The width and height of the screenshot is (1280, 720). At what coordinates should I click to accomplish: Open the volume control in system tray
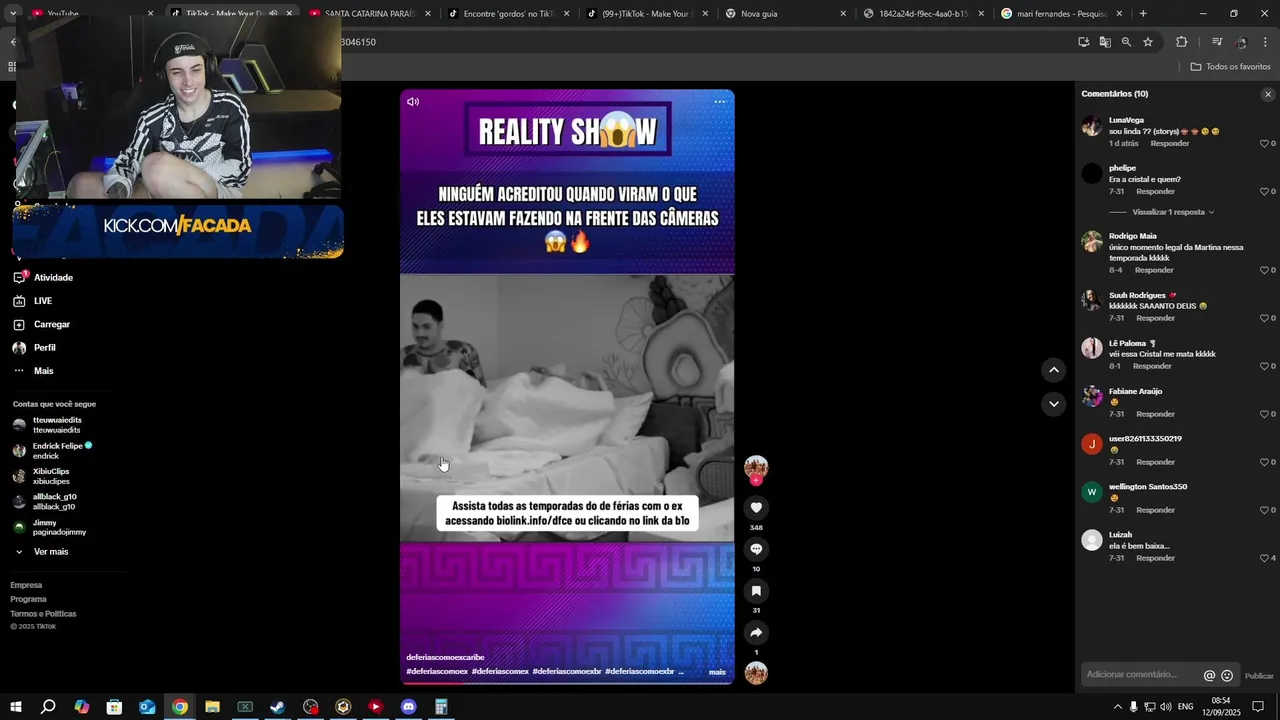point(1166,707)
